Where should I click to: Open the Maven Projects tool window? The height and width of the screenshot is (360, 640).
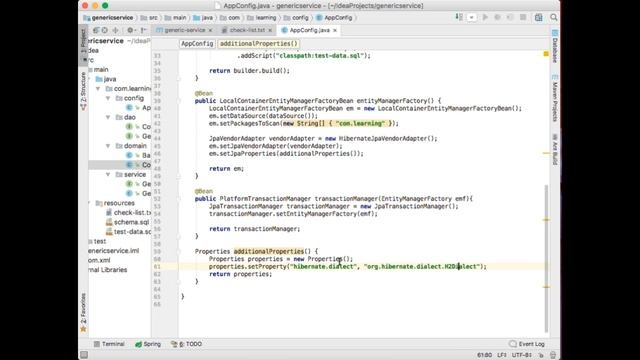(x=555, y=98)
